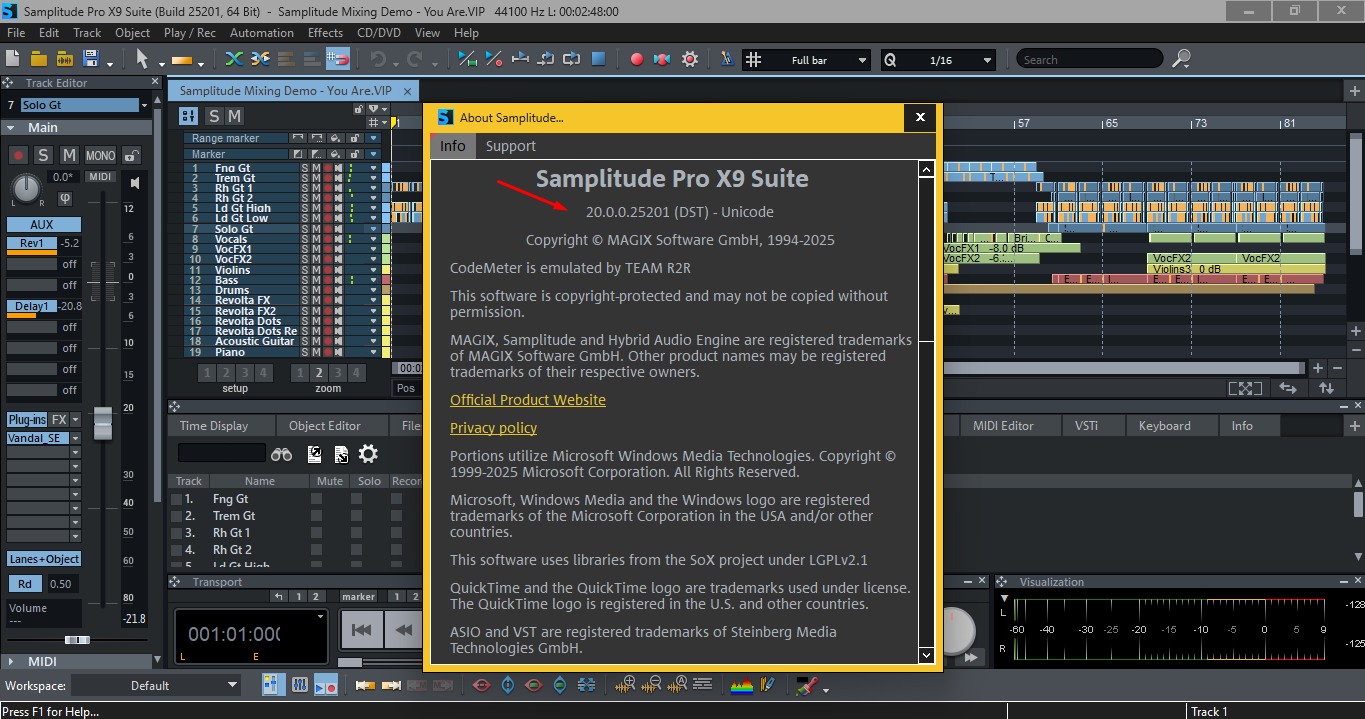Click the Search input field

tap(1090, 60)
